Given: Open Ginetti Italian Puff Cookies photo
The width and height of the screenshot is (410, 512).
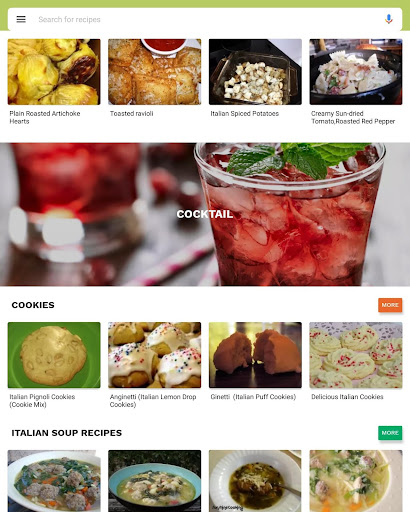Looking at the screenshot, I should coord(255,355).
